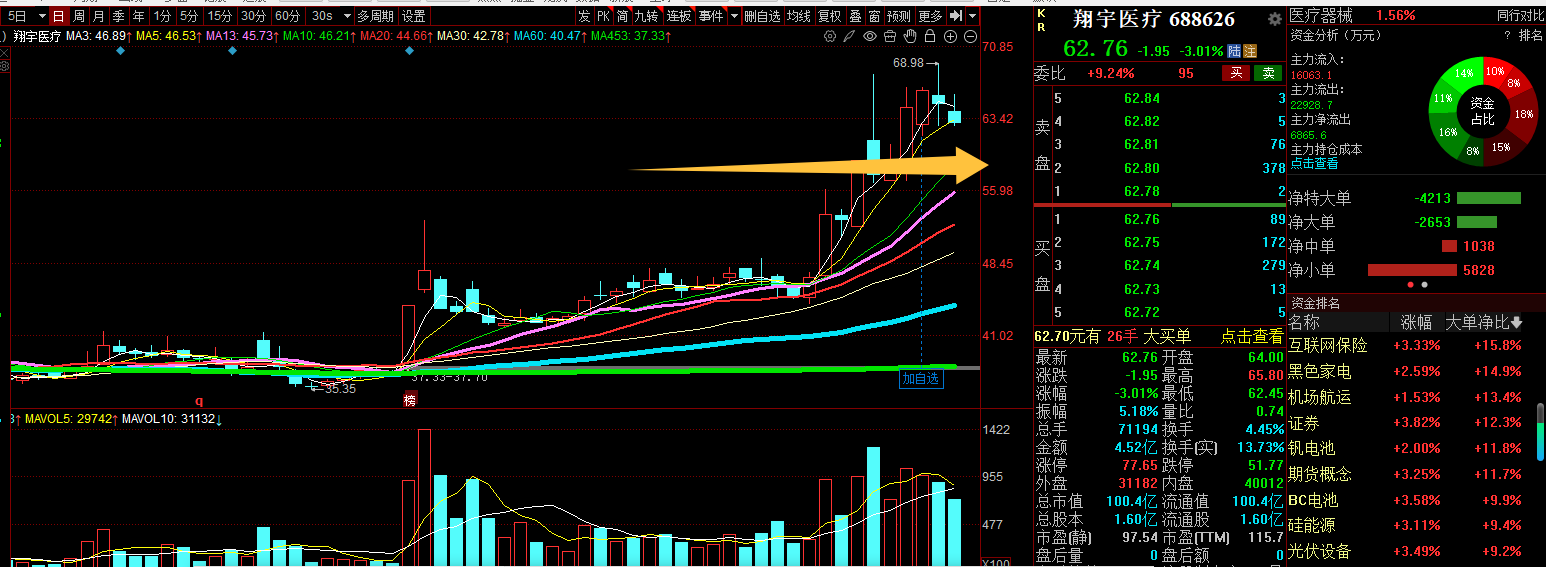Viewport: 1546px width, 567px height.
Task: Click 点击查看 under 主力持仓成本
Action: click(1314, 163)
